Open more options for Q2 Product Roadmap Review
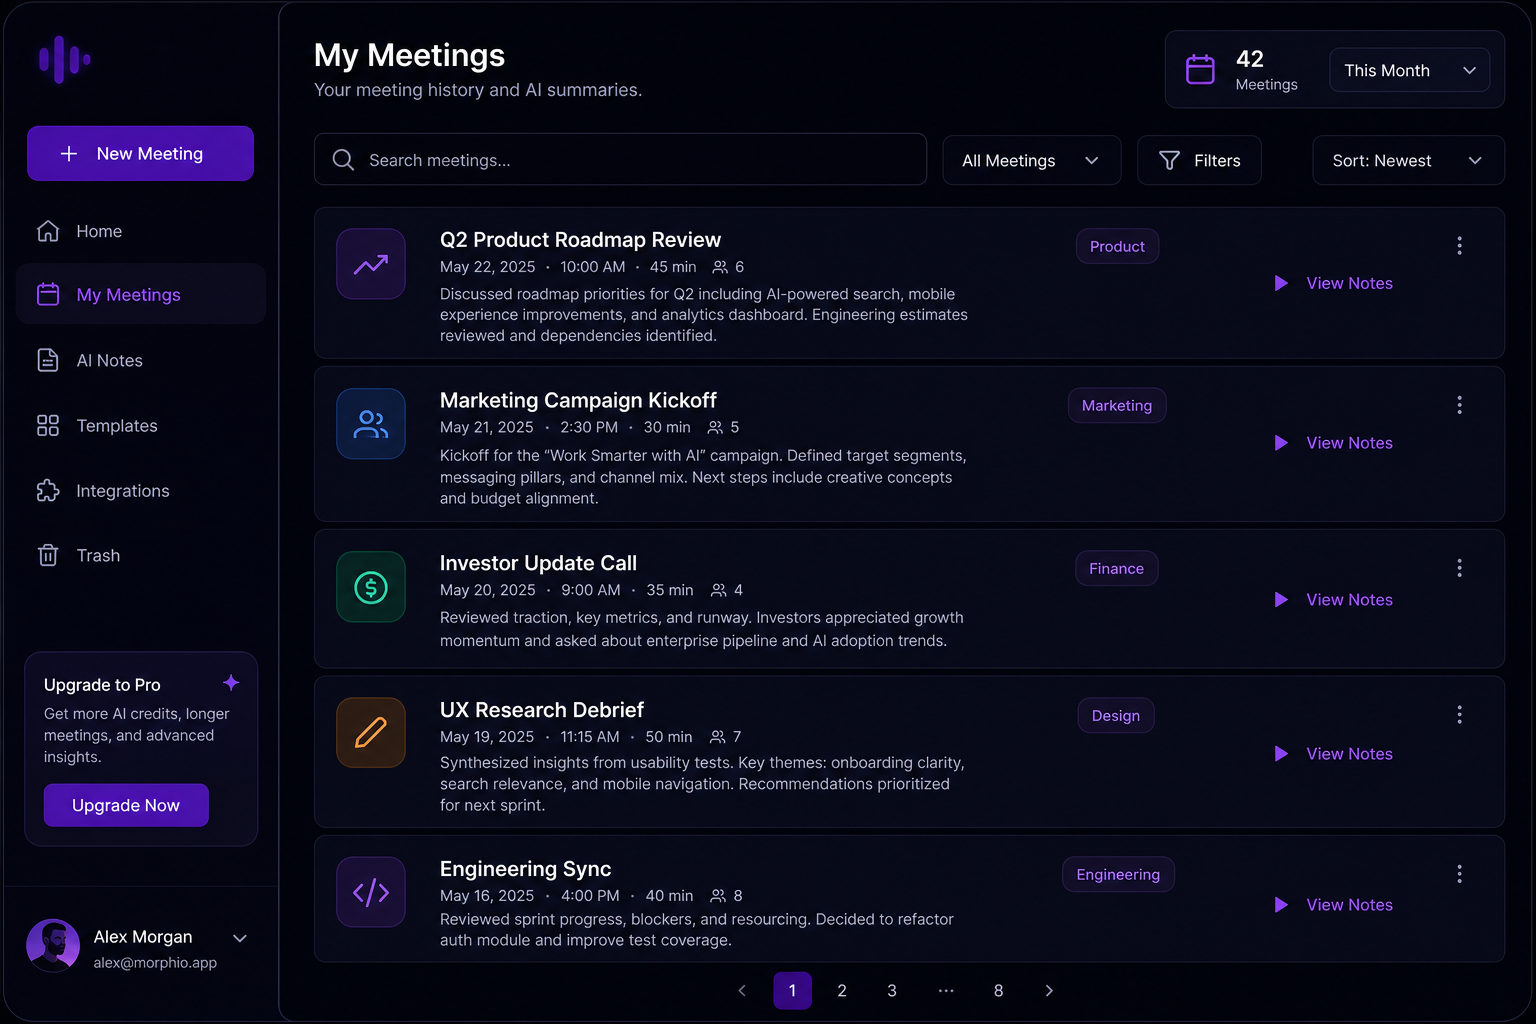This screenshot has width=1536, height=1024. [1459, 246]
